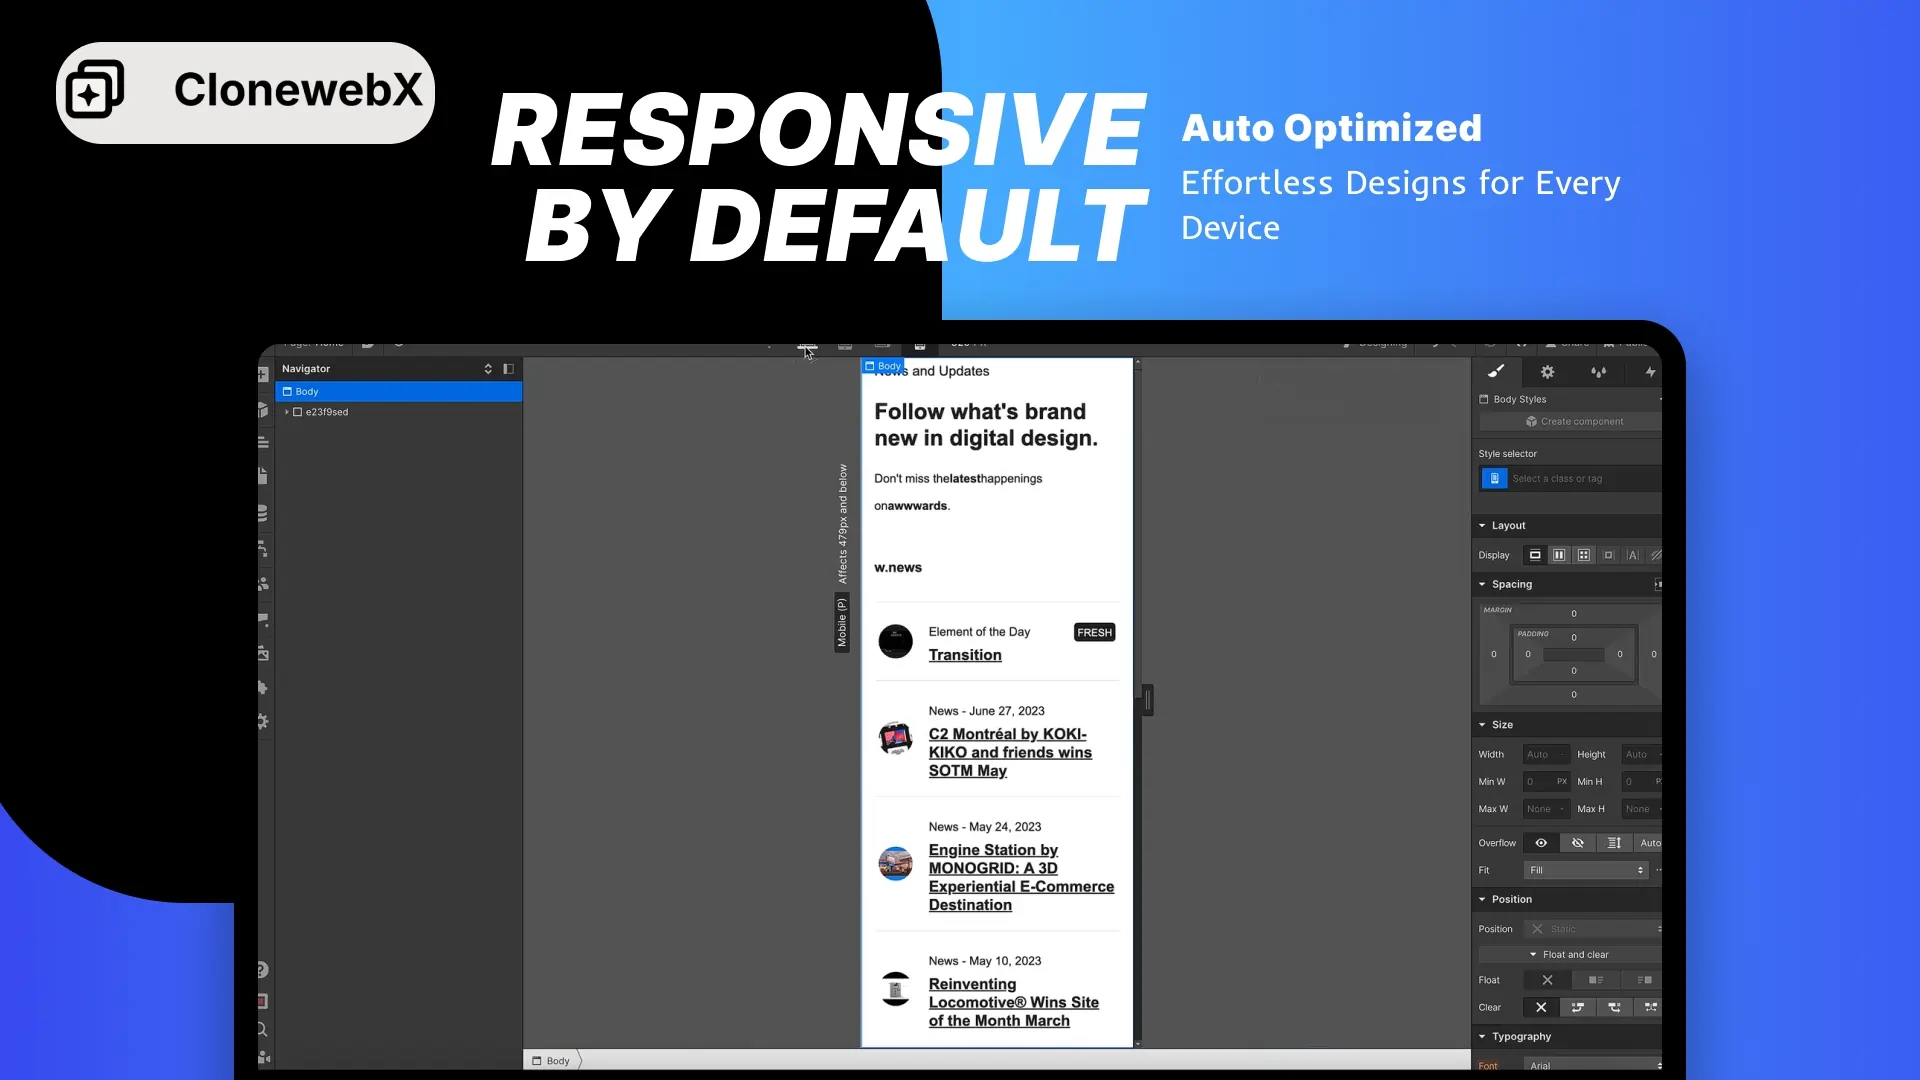1920x1080 pixels.
Task: Open the element Settings gear tab
Action: click(1547, 372)
